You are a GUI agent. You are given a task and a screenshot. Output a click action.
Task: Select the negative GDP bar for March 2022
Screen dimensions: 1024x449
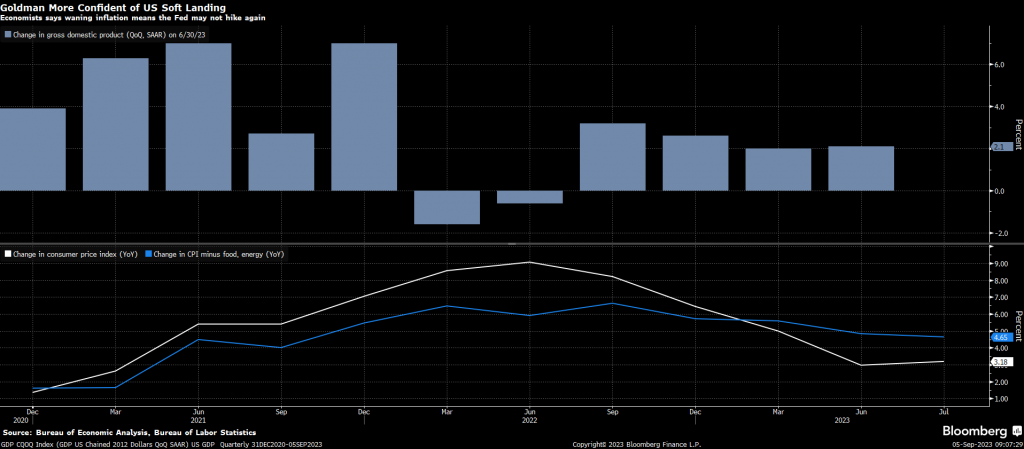[447, 207]
